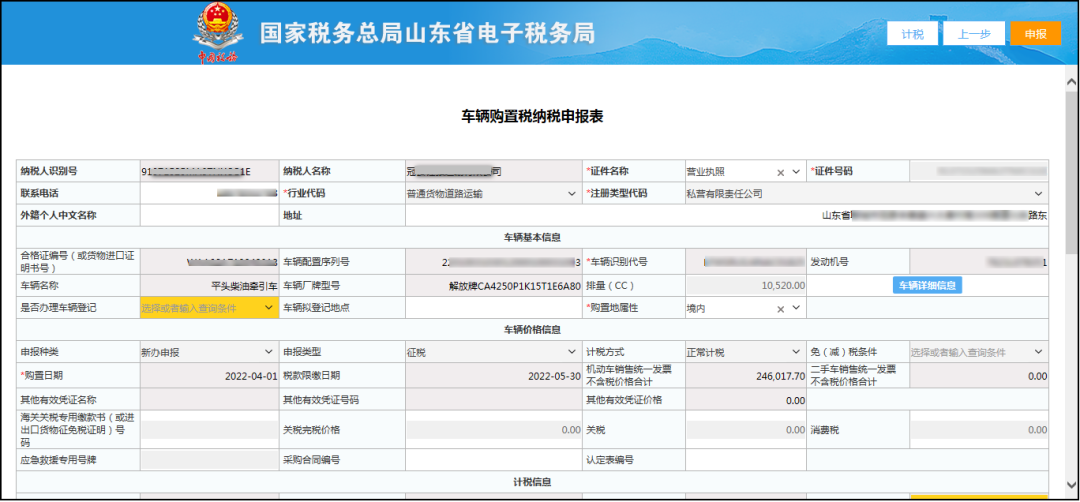Open the 计税方式 dropdown
This screenshot has width=1080, height=502.
pyautogui.click(x=745, y=353)
